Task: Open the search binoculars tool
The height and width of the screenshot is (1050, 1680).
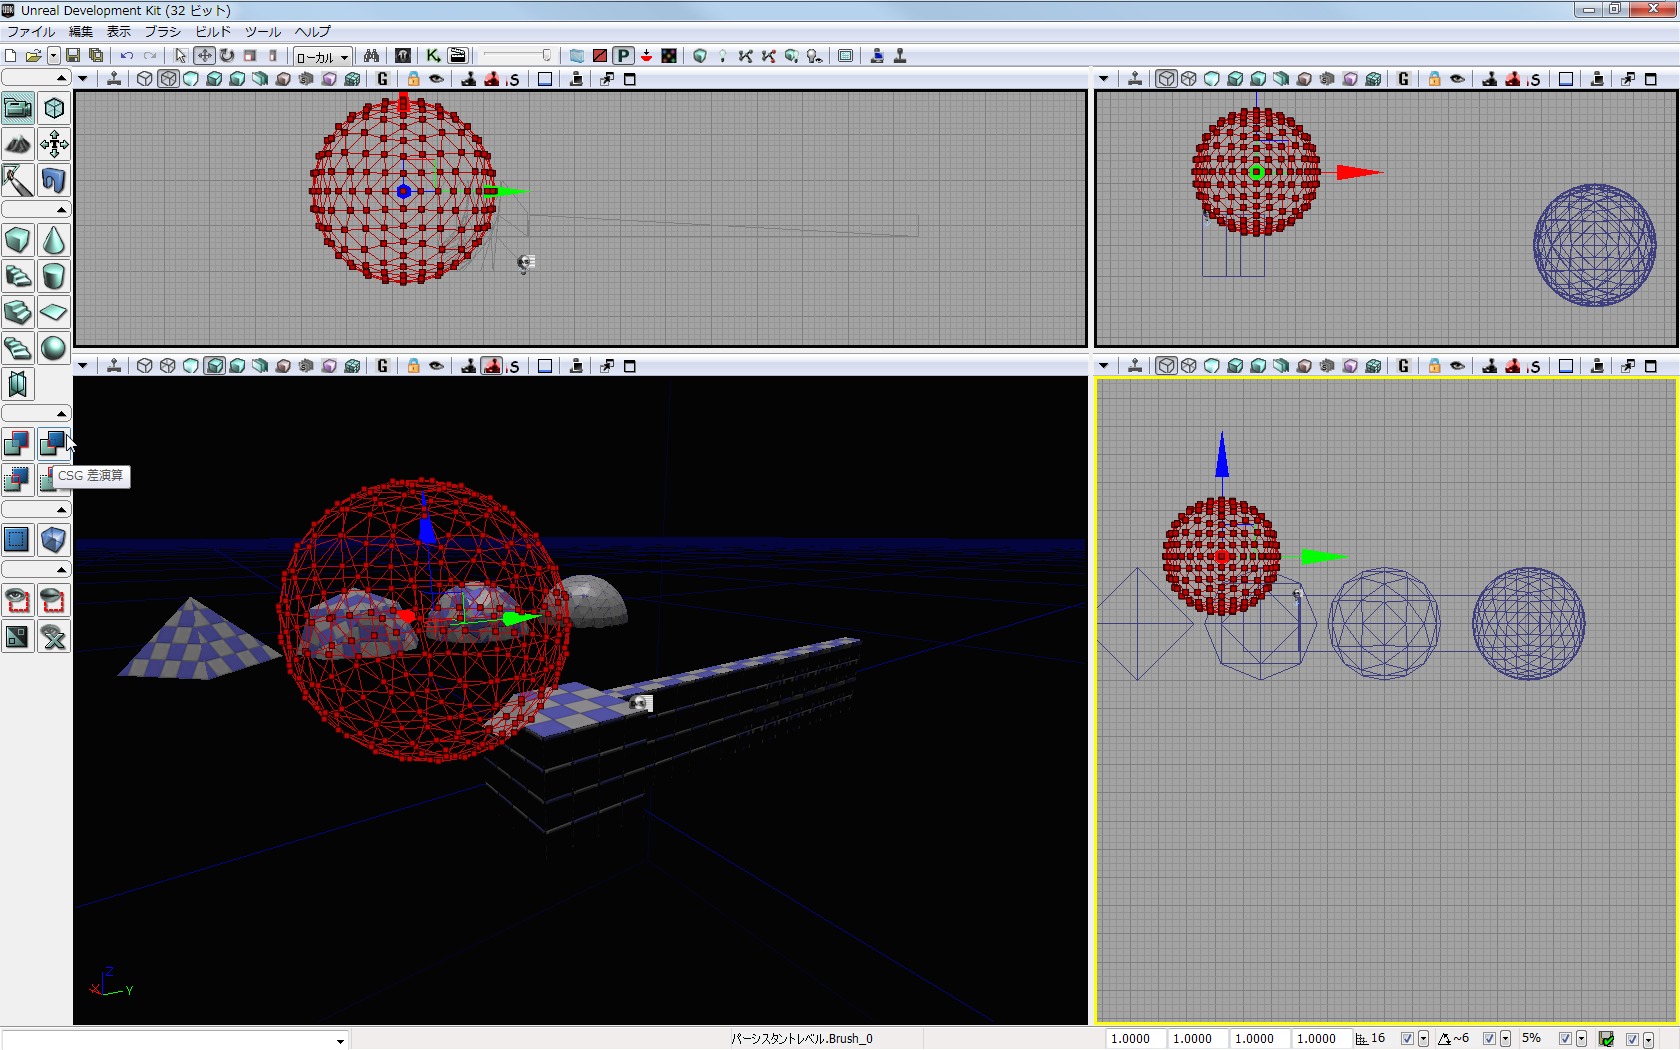Action: (371, 56)
